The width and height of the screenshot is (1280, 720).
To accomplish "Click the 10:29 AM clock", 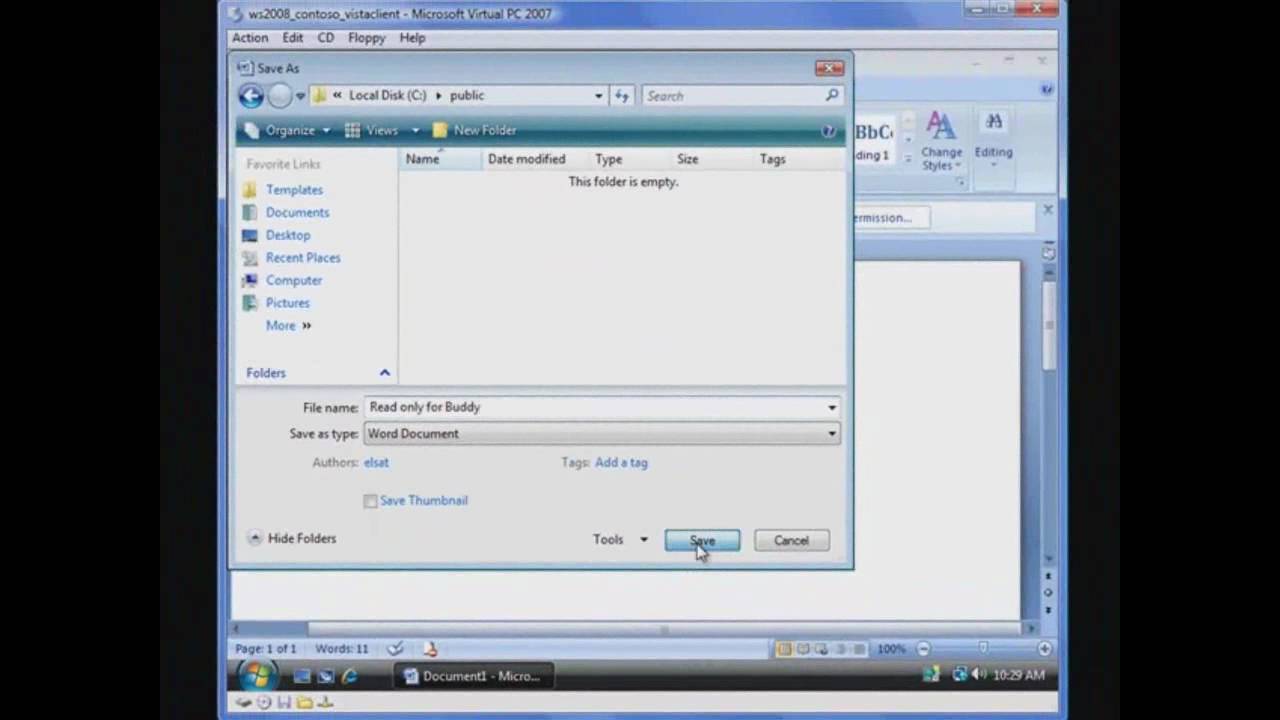I will pos(1018,675).
